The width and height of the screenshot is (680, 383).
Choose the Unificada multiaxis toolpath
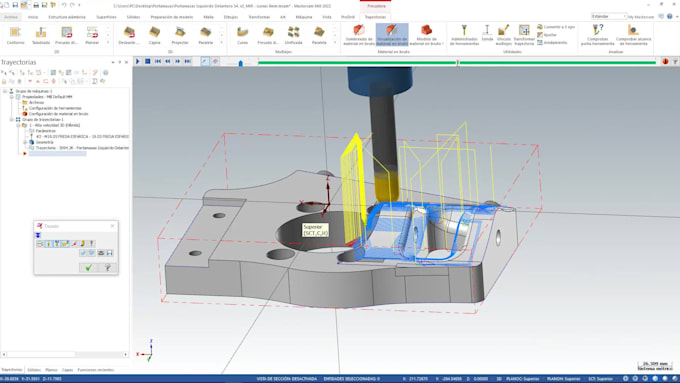click(x=294, y=35)
